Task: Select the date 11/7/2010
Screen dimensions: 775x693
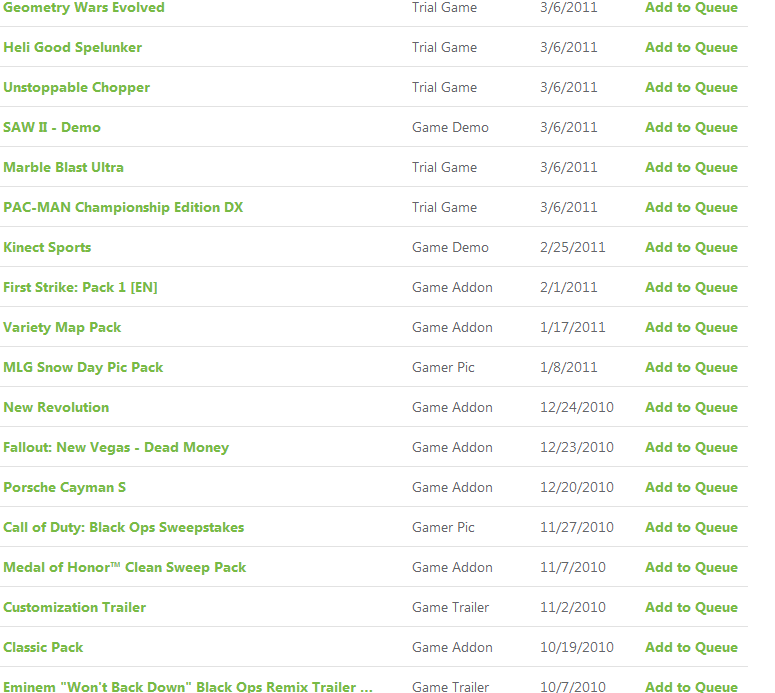Action: tap(573, 568)
